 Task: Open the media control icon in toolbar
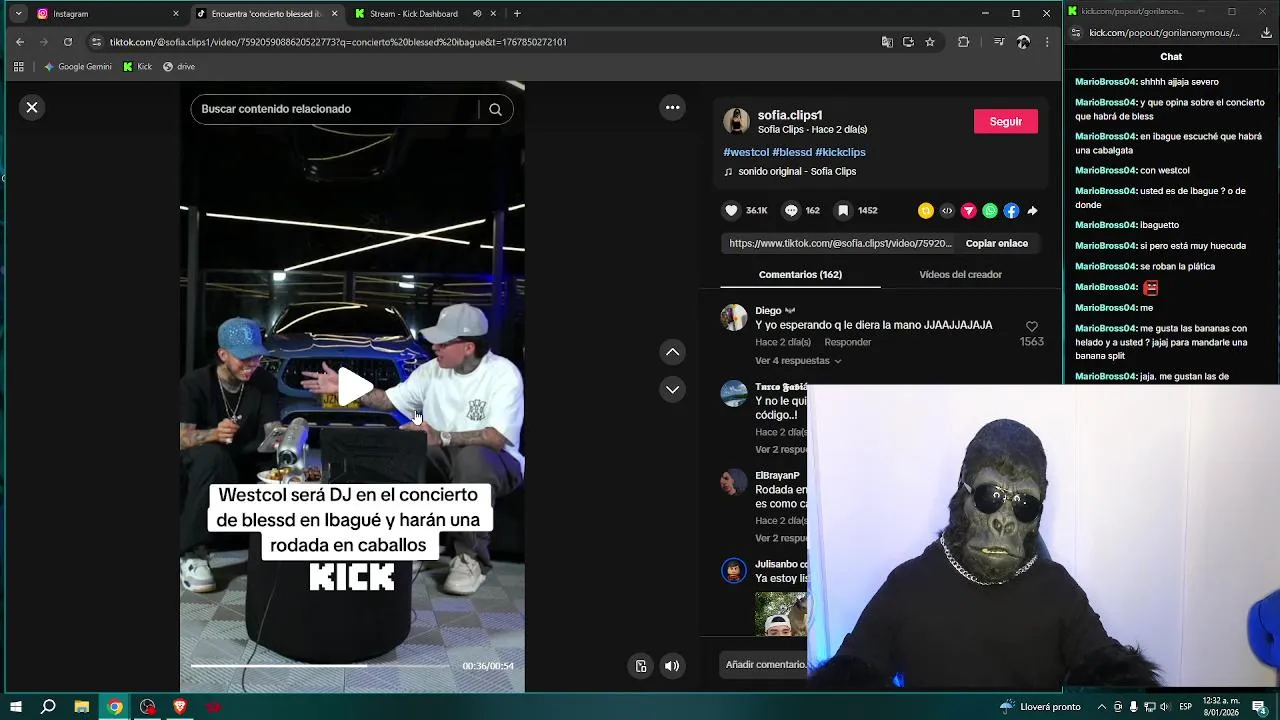(x=999, y=42)
